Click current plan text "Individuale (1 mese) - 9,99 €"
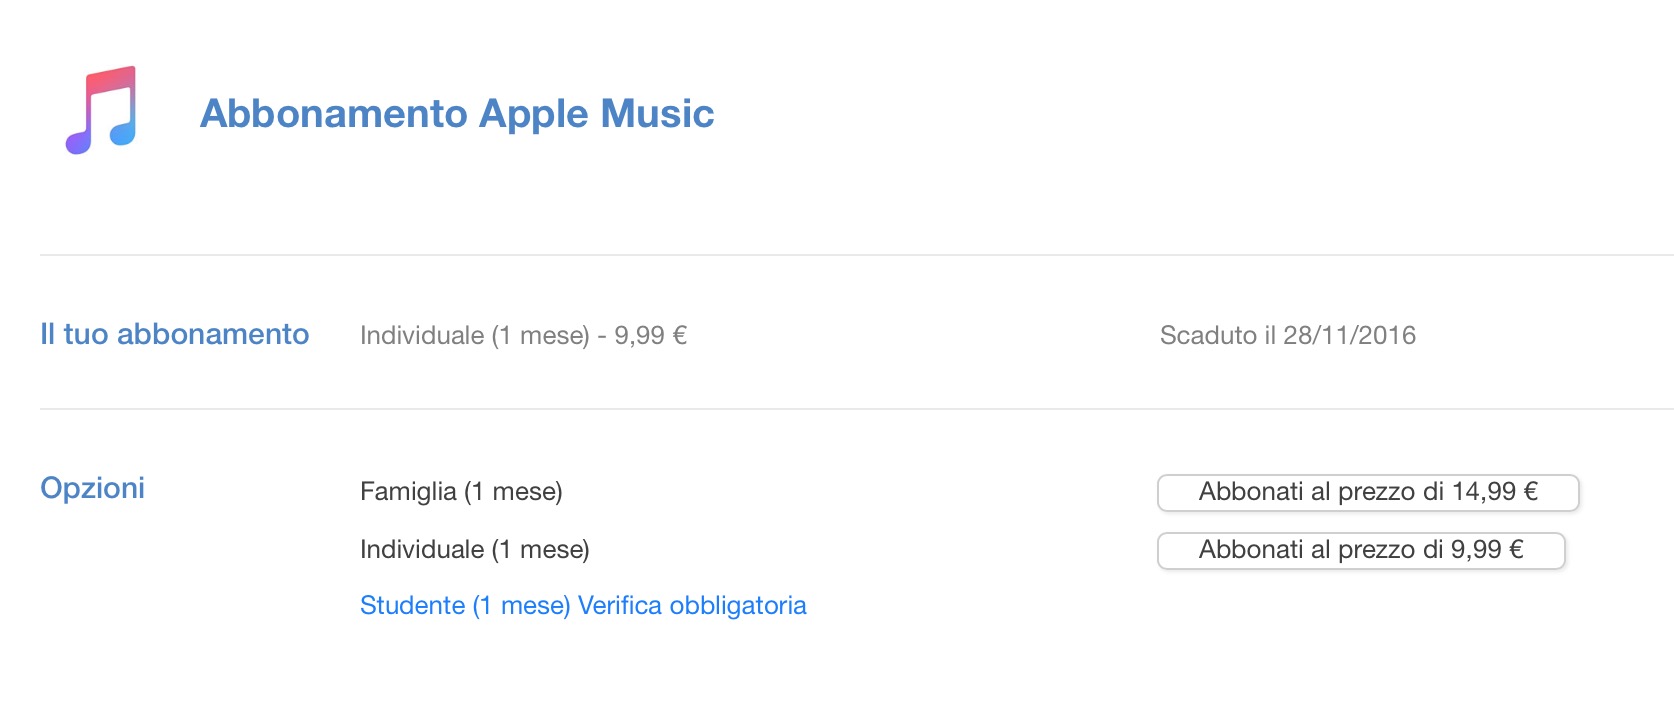Screen dimensions: 1674x728 click(x=523, y=336)
